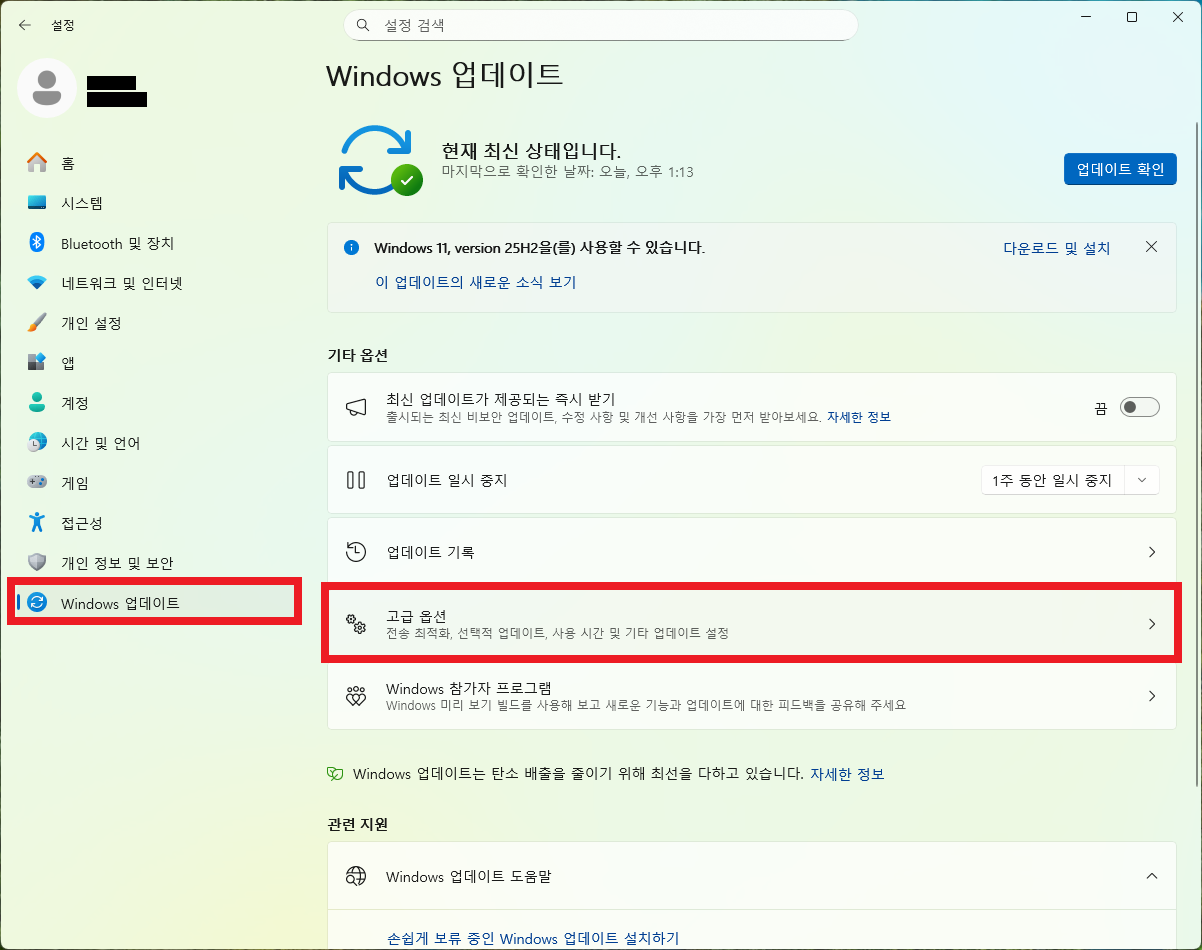Open 개인 정보 및 보안 shield icon

(37, 563)
